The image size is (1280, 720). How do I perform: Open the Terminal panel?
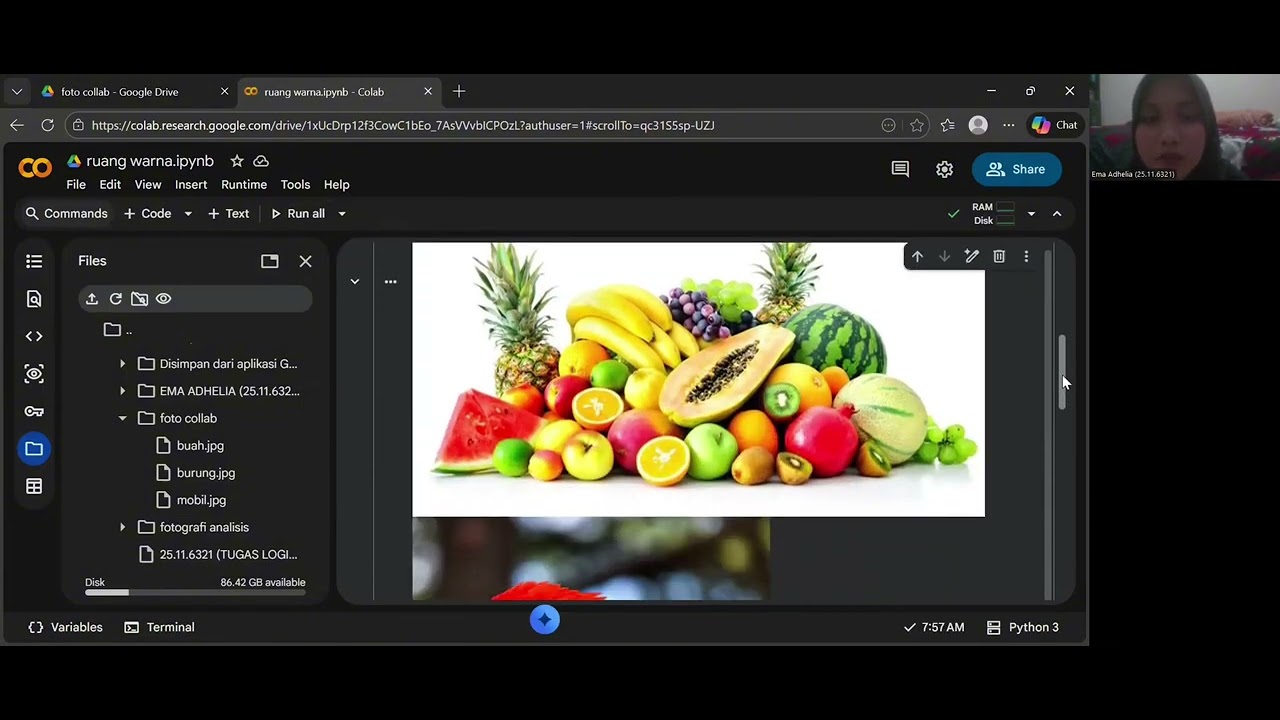pos(159,628)
